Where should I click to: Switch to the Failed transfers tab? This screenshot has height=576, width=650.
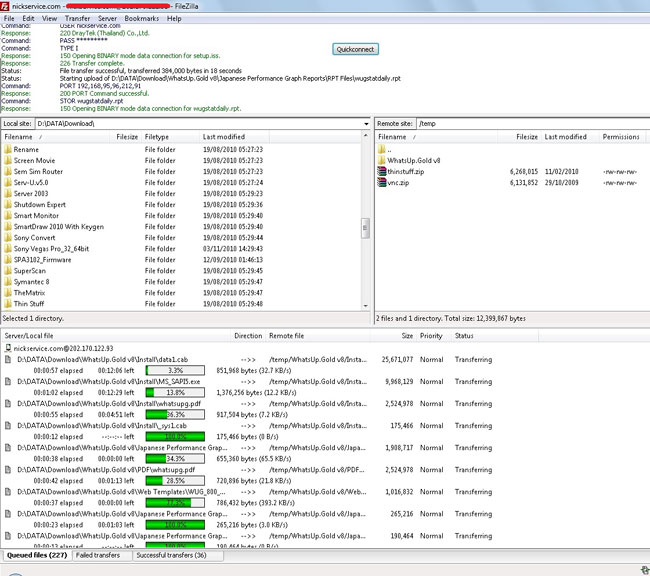96,554
